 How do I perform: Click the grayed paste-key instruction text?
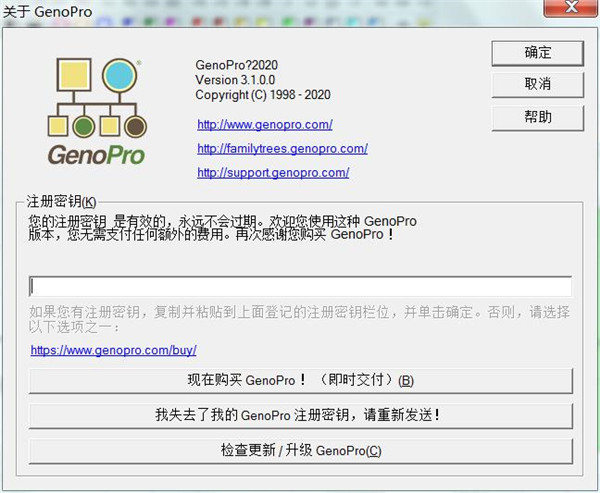click(299, 319)
